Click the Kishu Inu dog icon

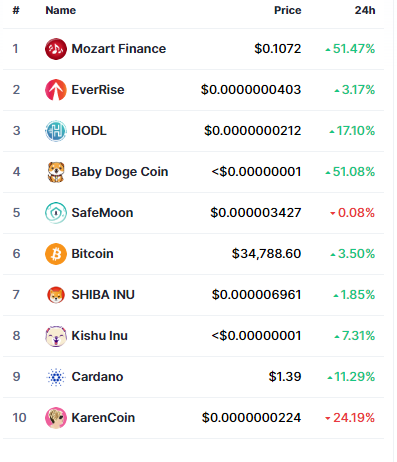coord(56,336)
